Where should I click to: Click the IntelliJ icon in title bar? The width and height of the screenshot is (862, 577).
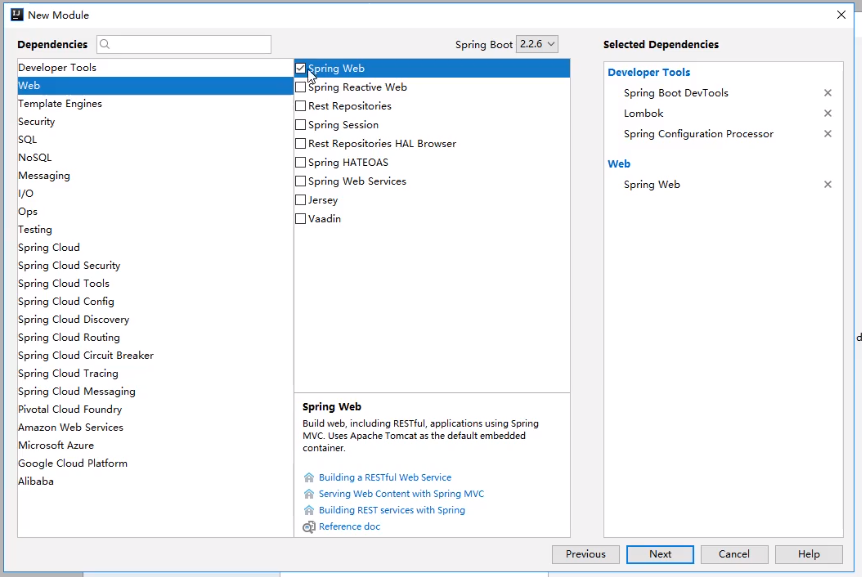(x=16, y=15)
